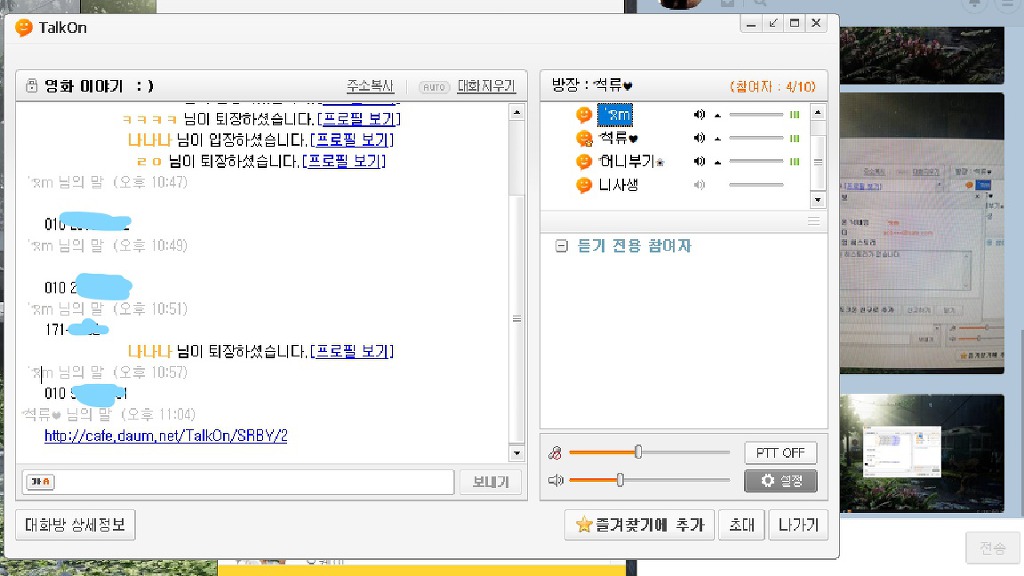Expand volume arrow for 허니부기
This screenshot has width=1024, height=576.
tap(718, 161)
